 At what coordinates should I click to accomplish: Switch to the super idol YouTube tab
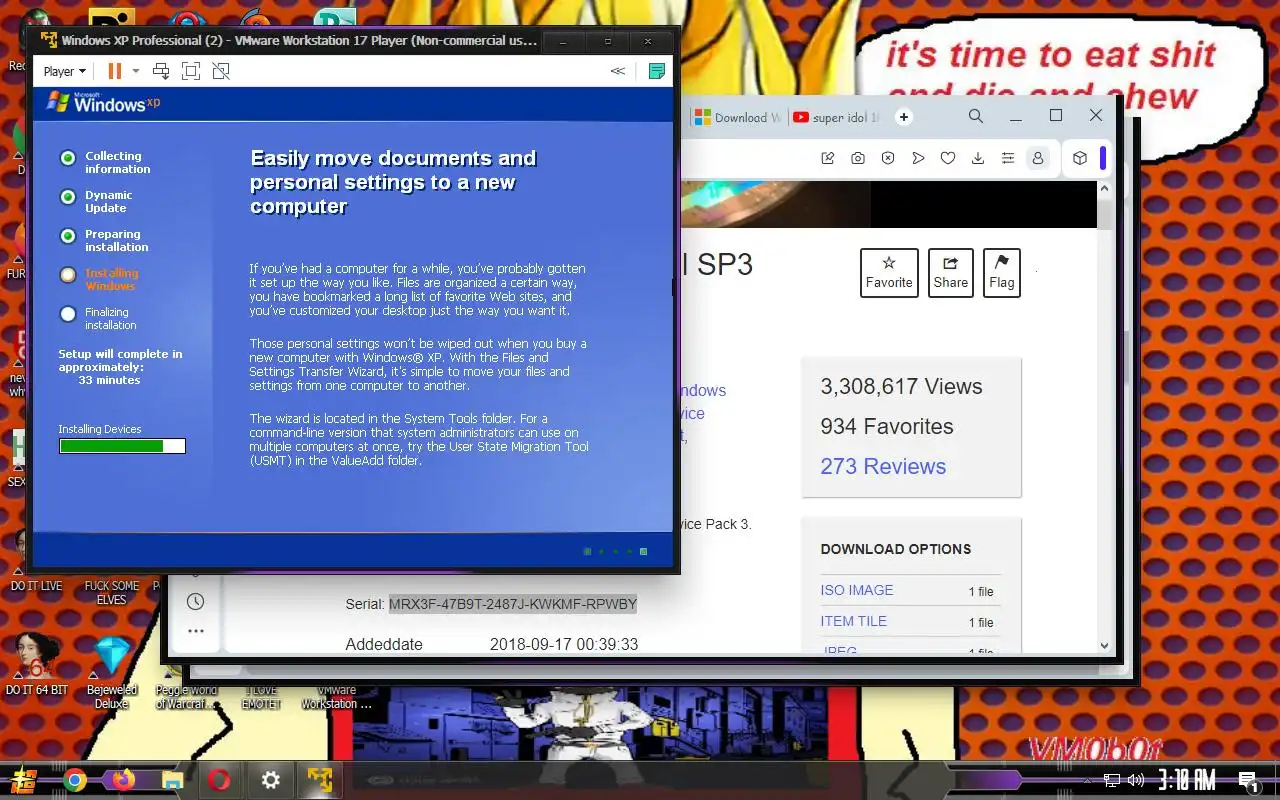[x=837, y=117]
